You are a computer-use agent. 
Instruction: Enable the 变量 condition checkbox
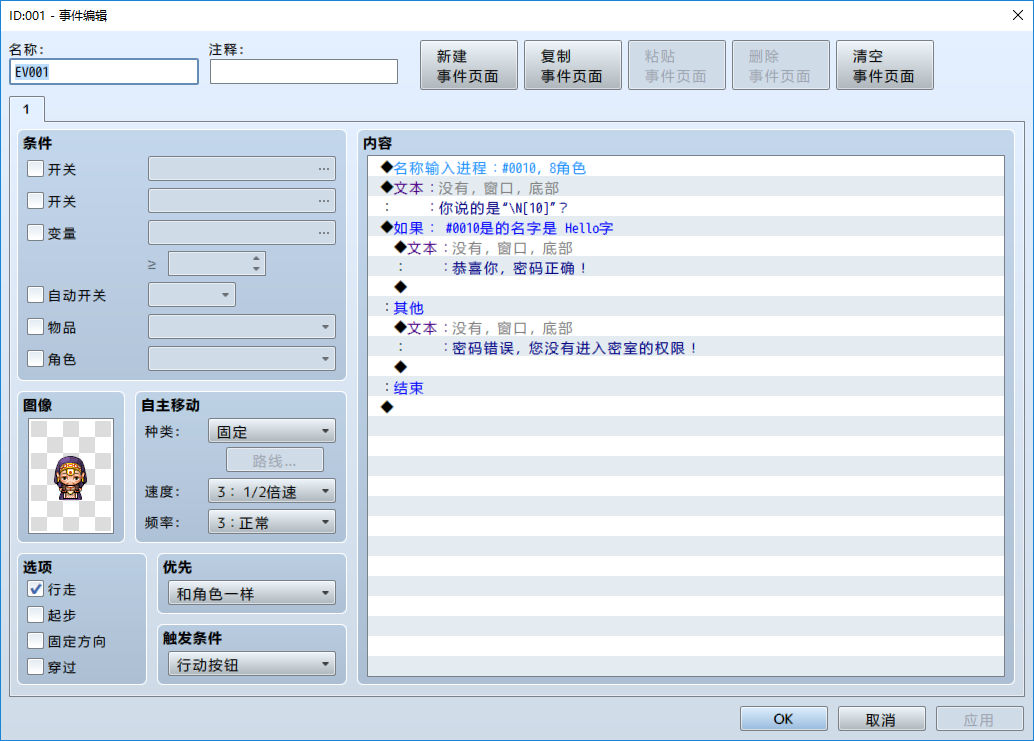(x=36, y=233)
